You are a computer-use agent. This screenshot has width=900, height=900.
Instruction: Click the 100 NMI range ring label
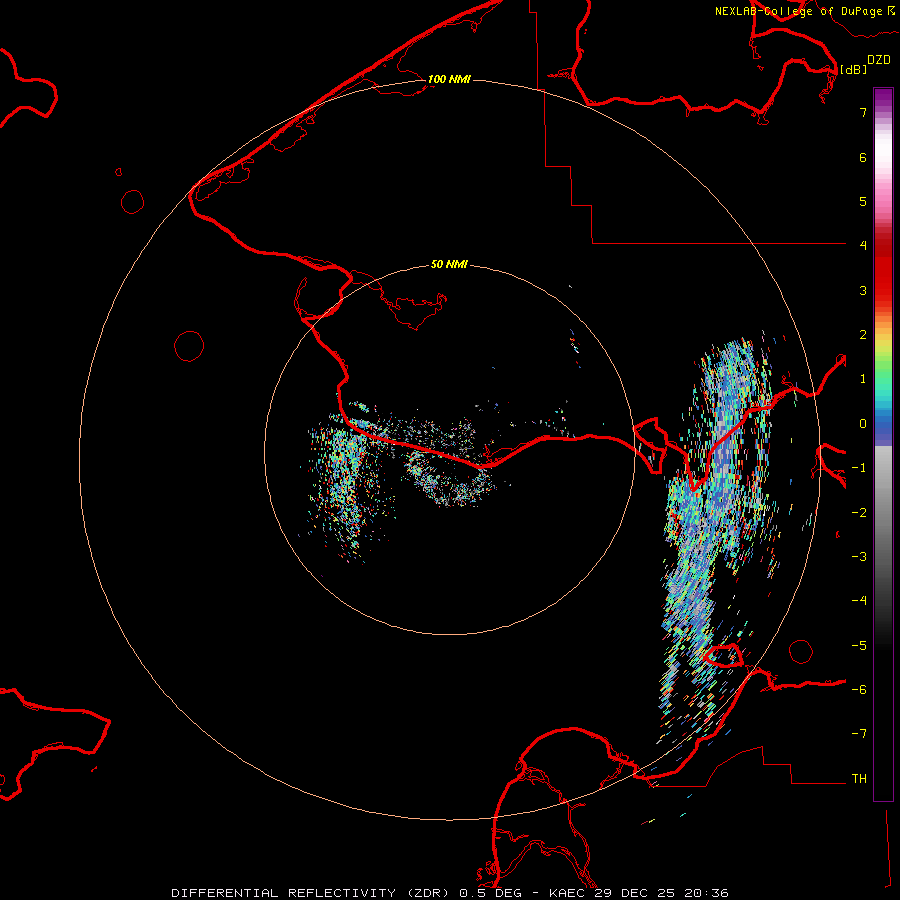(x=449, y=79)
